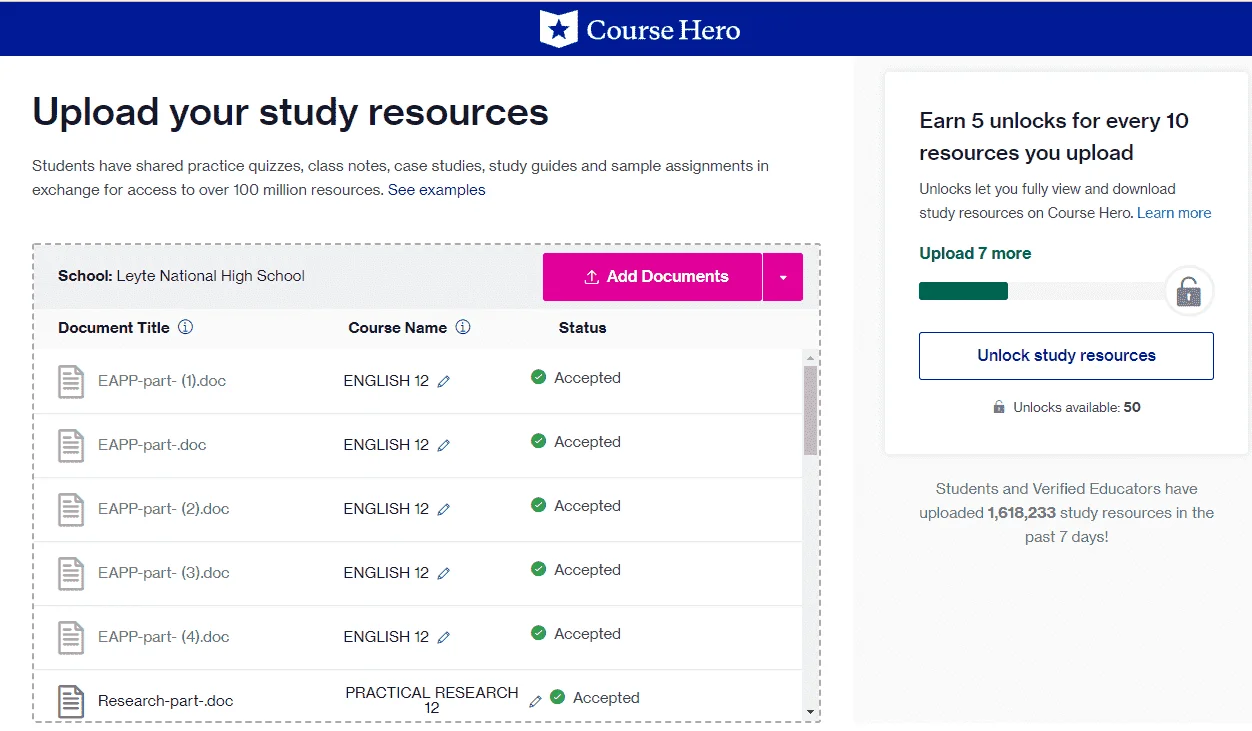Screen dimensions: 1252x731
Task: Open info icon next to Course Name
Action: tap(462, 327)
